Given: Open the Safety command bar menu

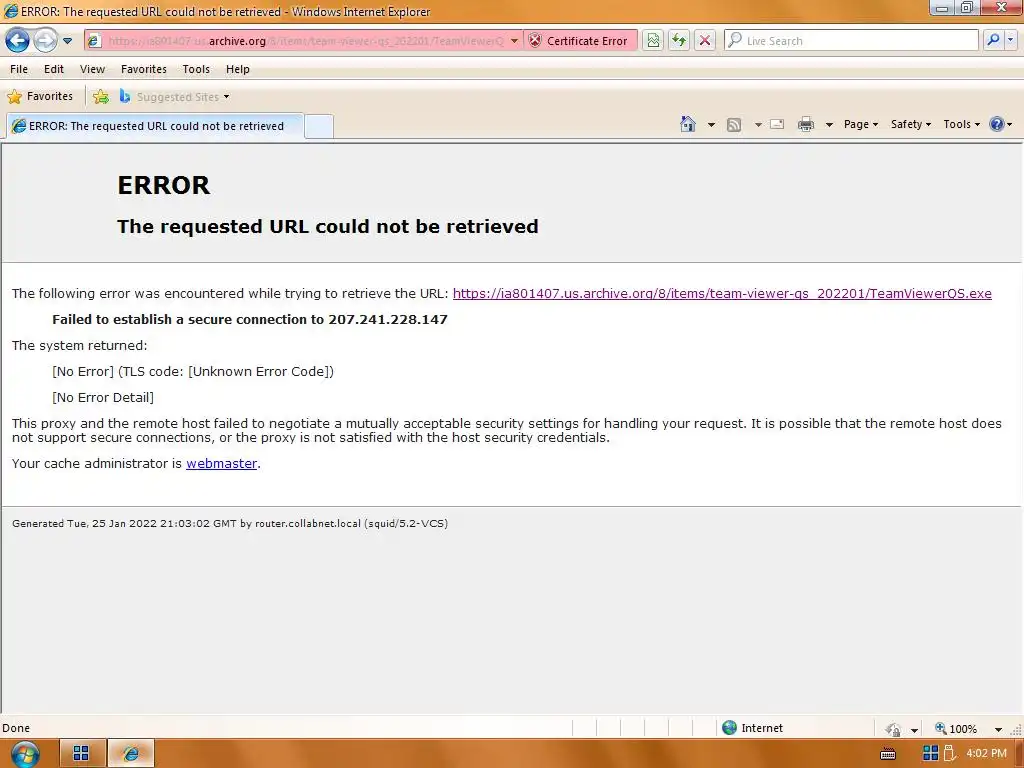Looking at the screenshot, I should (x=911, y=124).
